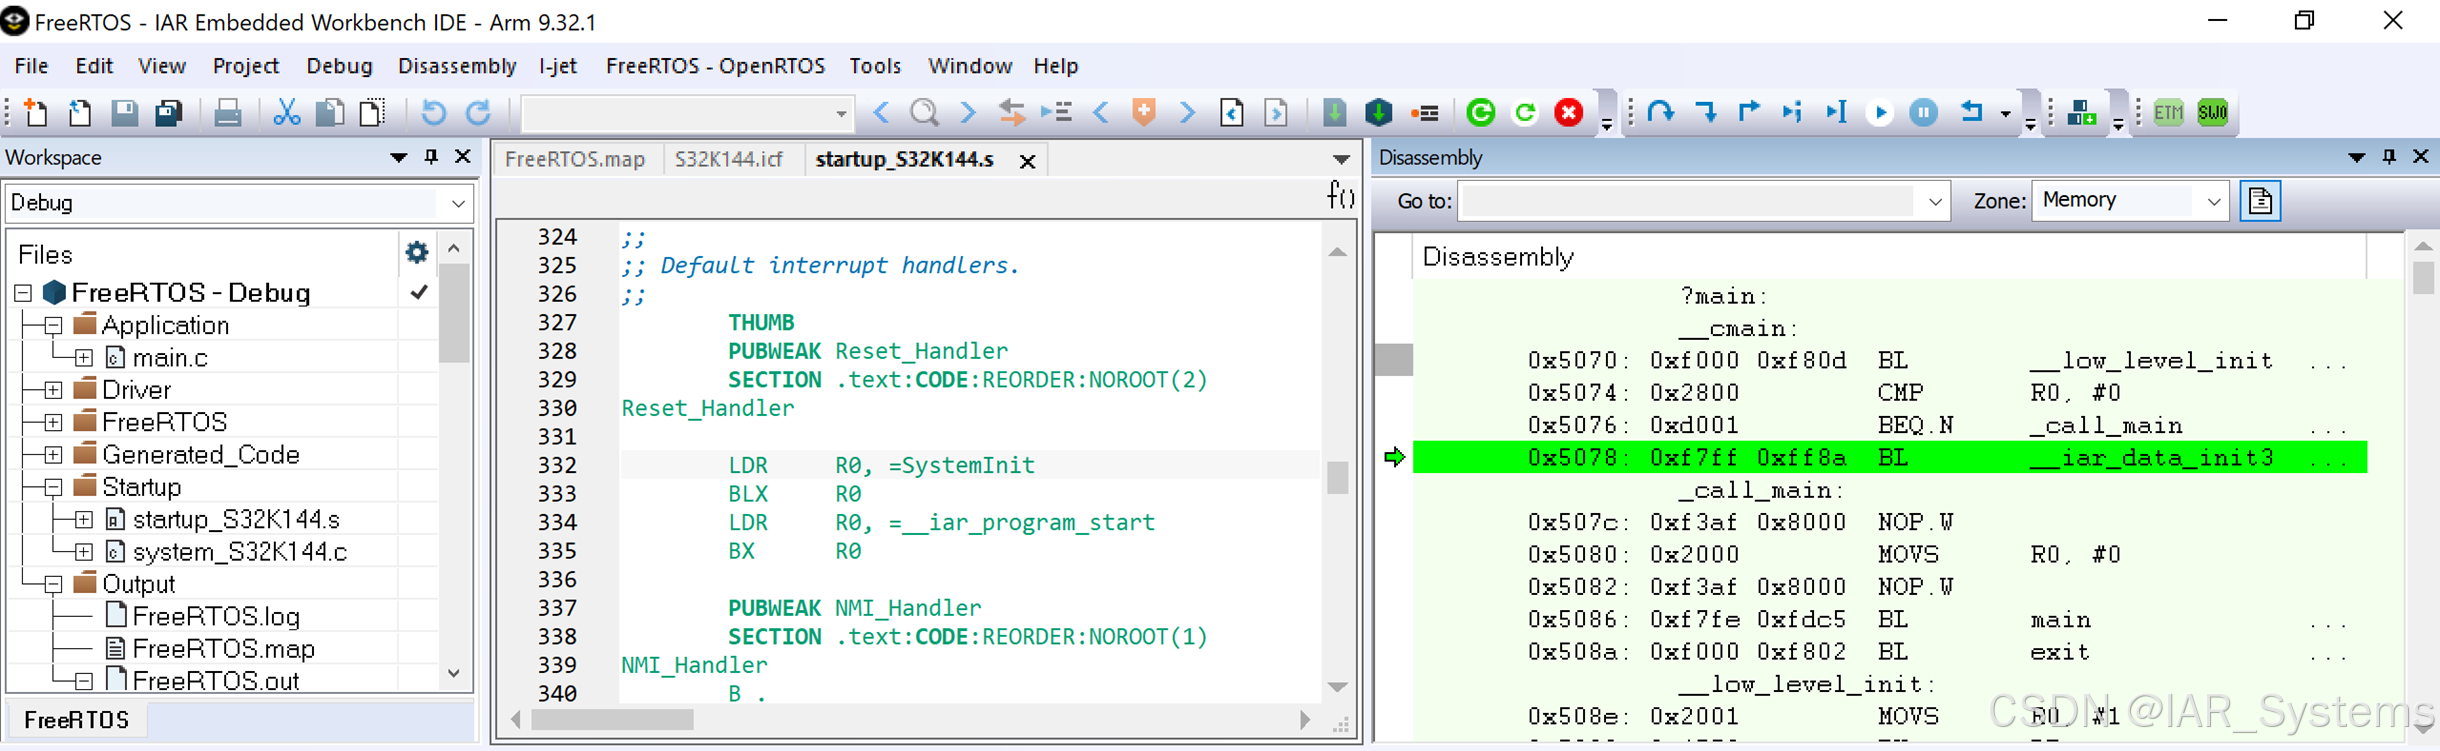Viewport: 2440px width, 751px height.
Task: Toggle bookmark using orange bookmark icon
Action: pos(1144,112)
